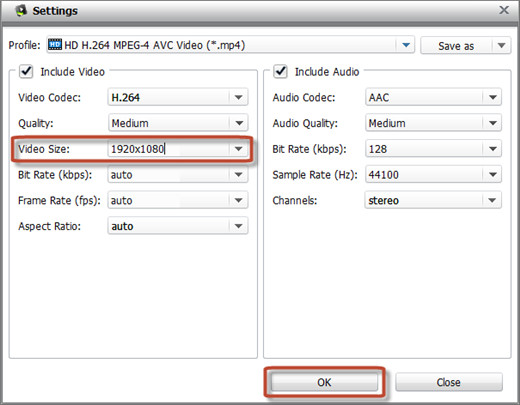Expand the Channels stereo dropdown

433,200
